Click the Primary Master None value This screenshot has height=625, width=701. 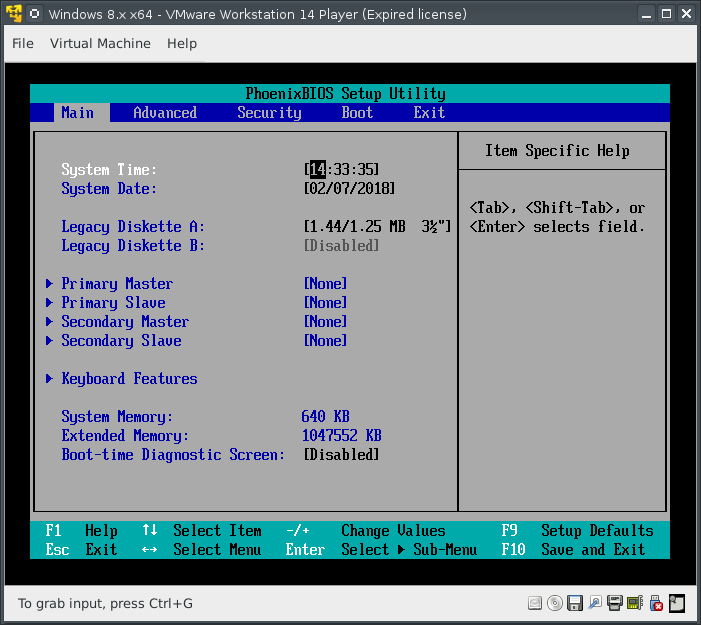[x=325, y=283]
